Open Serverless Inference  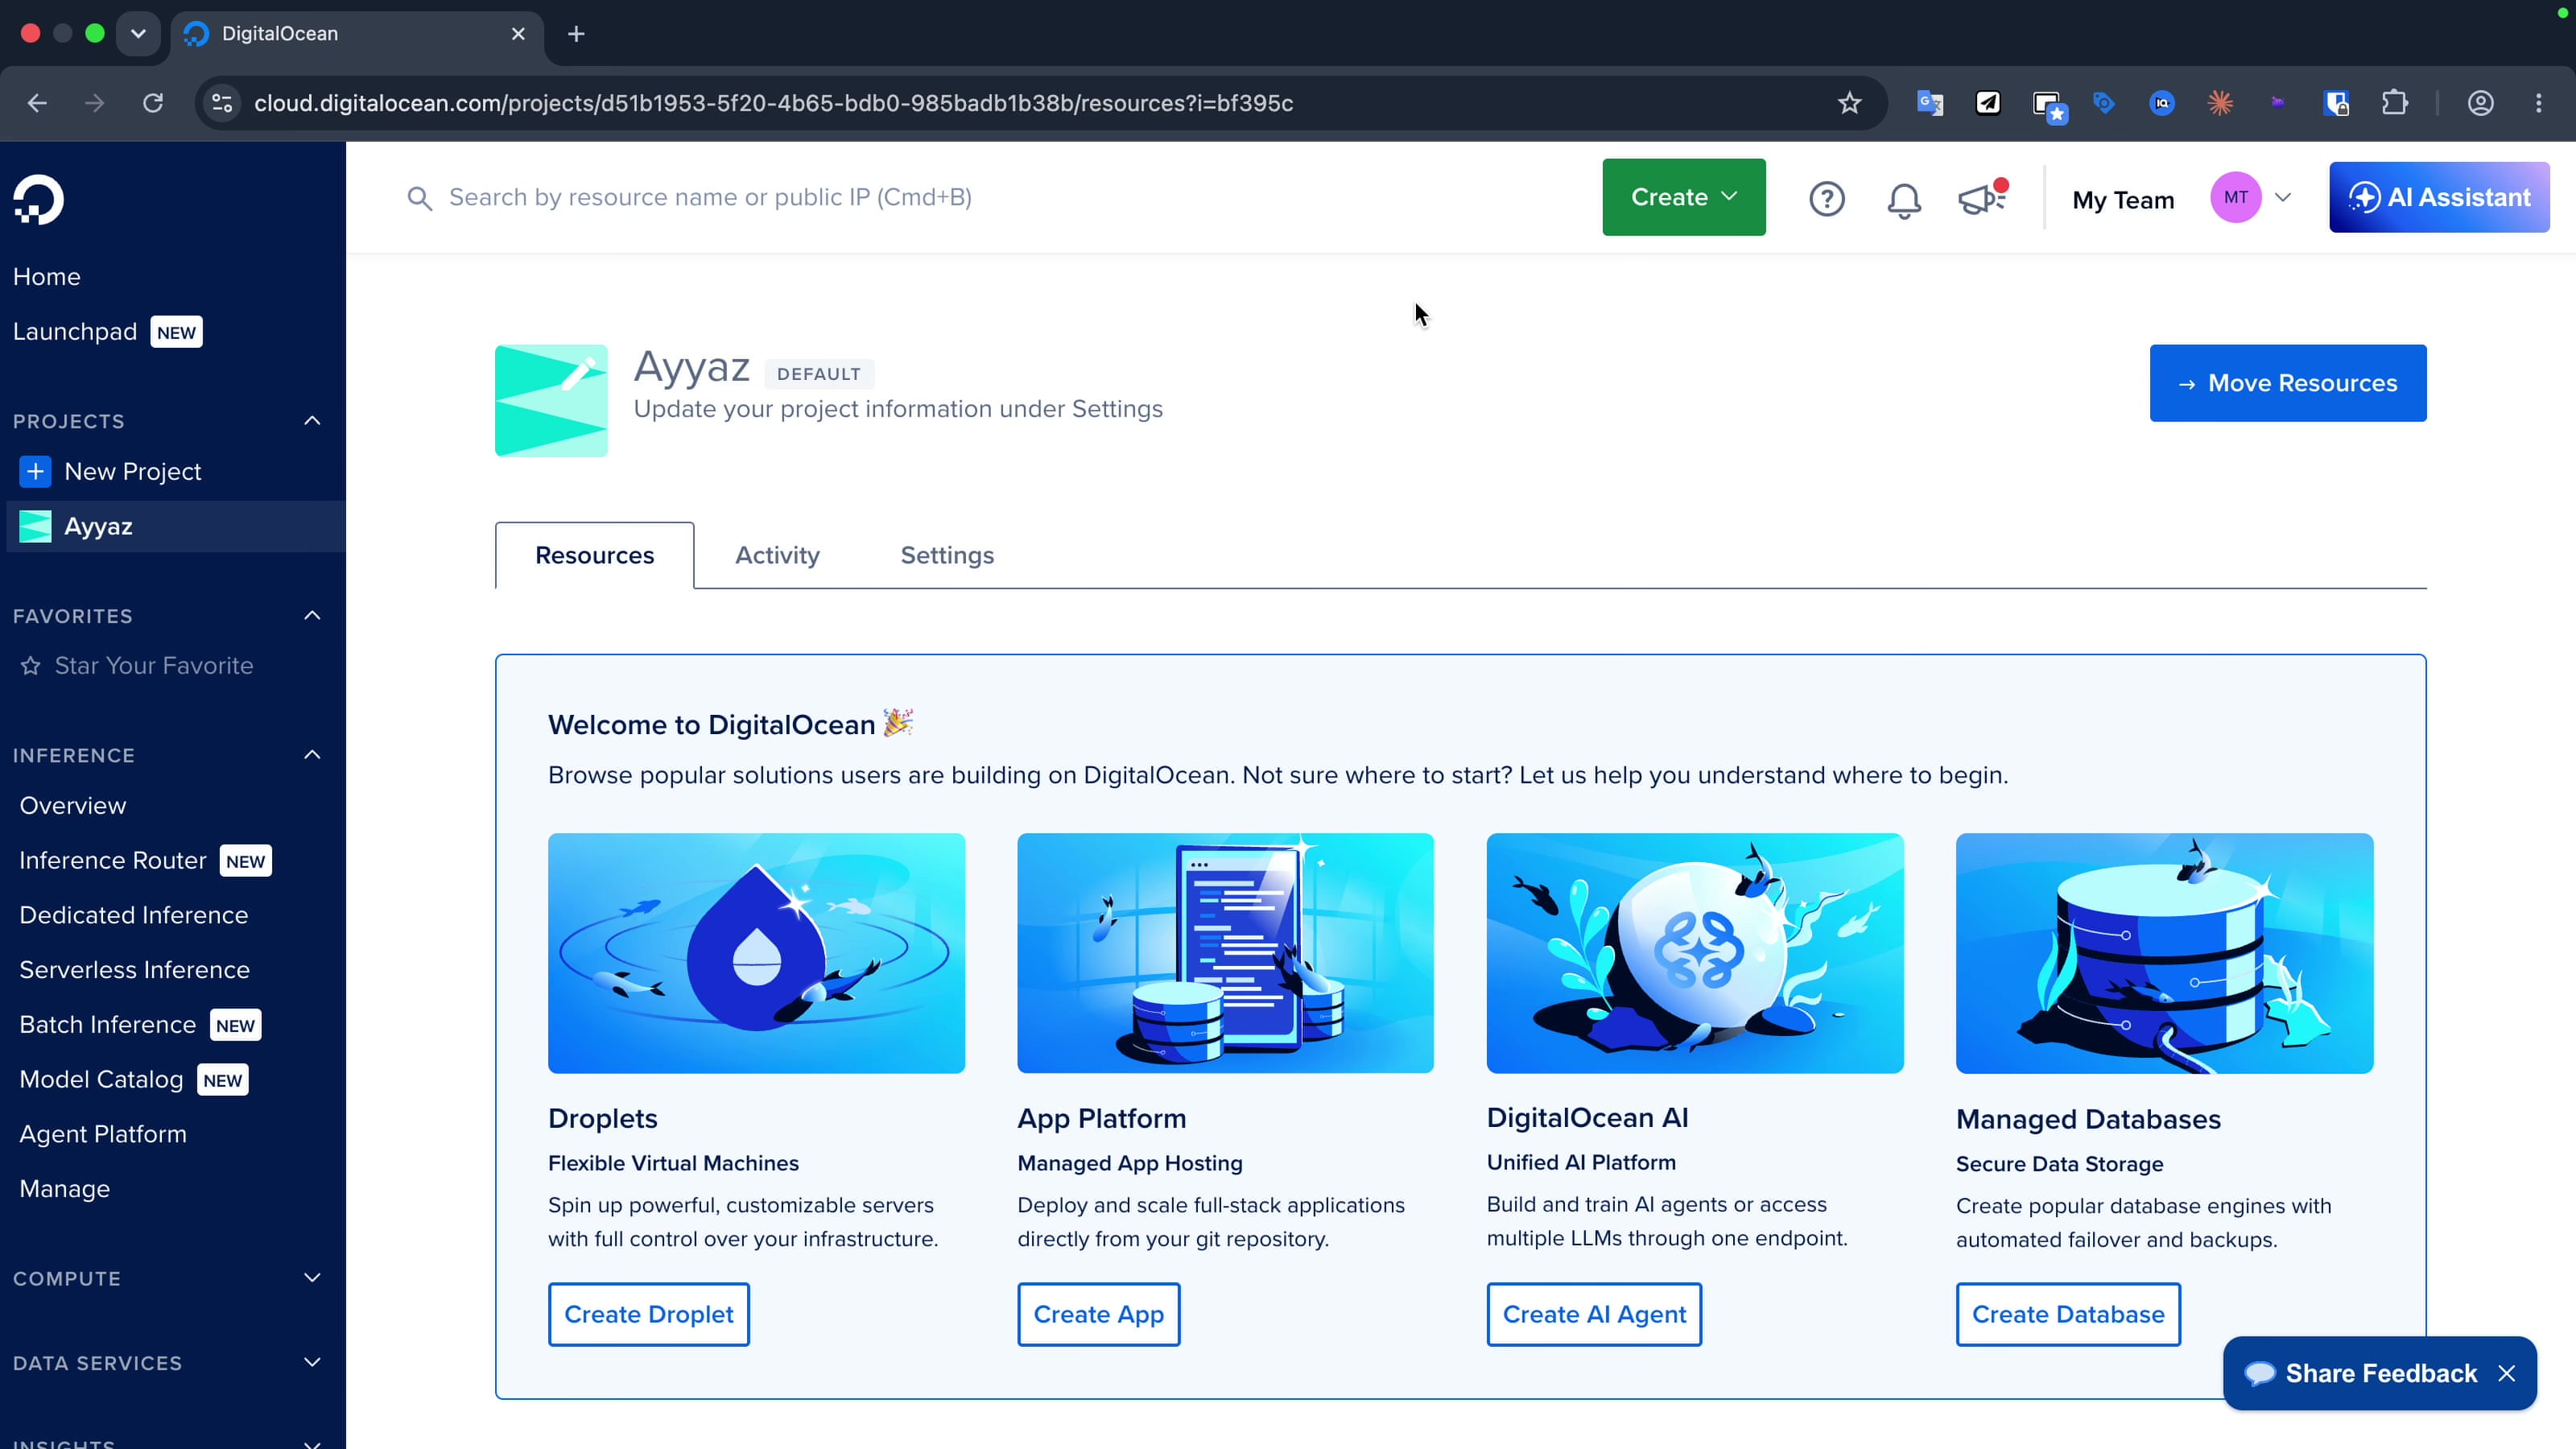[x=135, y=970]
